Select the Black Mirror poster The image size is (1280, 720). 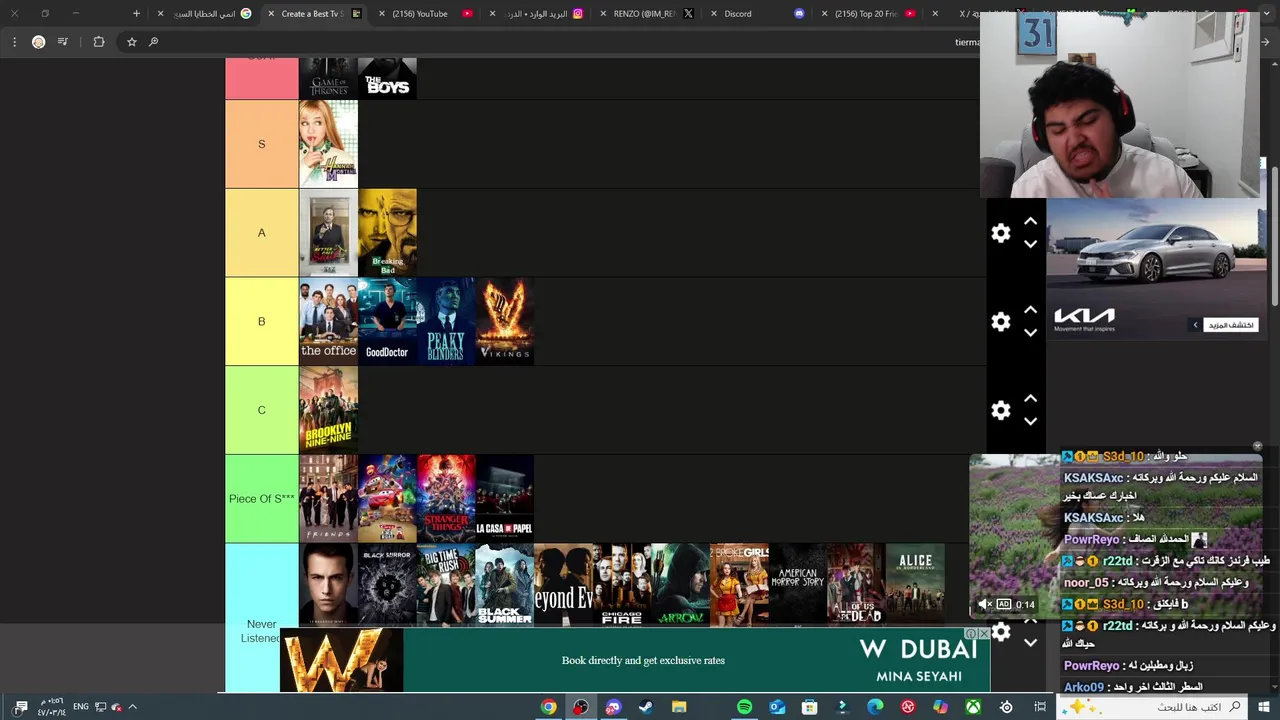[387, 585]
